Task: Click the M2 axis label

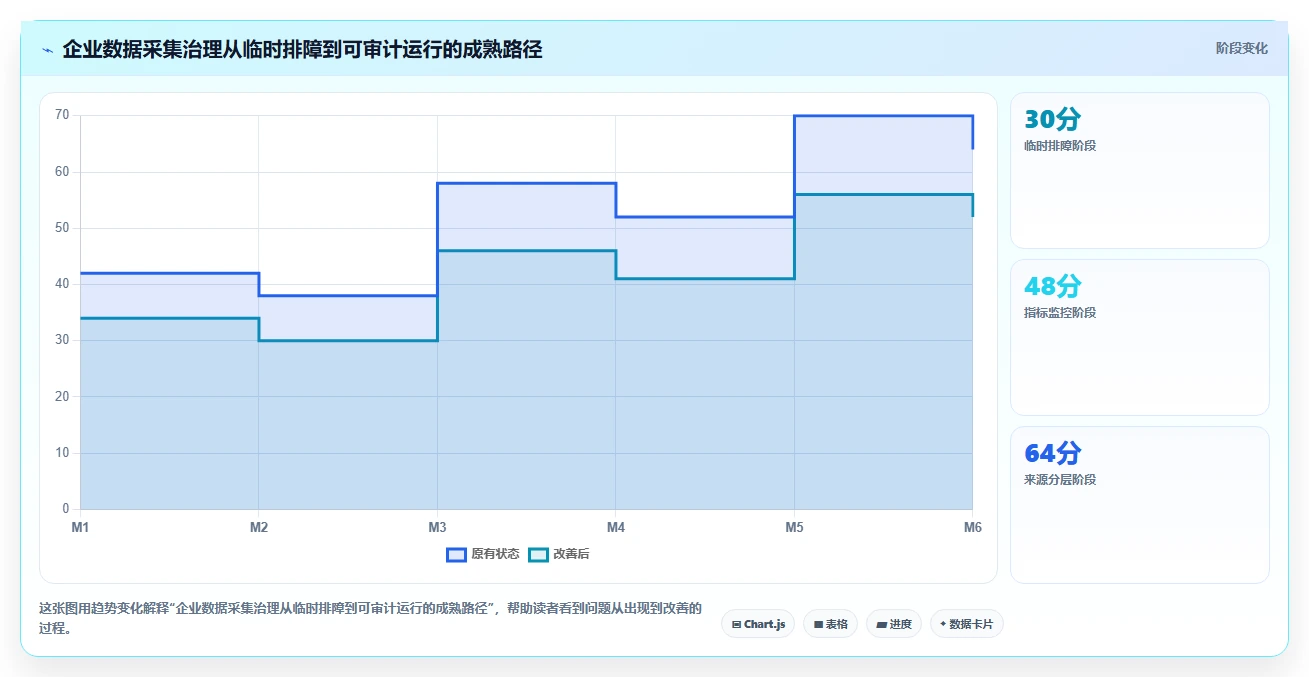Action: (258, 527)
